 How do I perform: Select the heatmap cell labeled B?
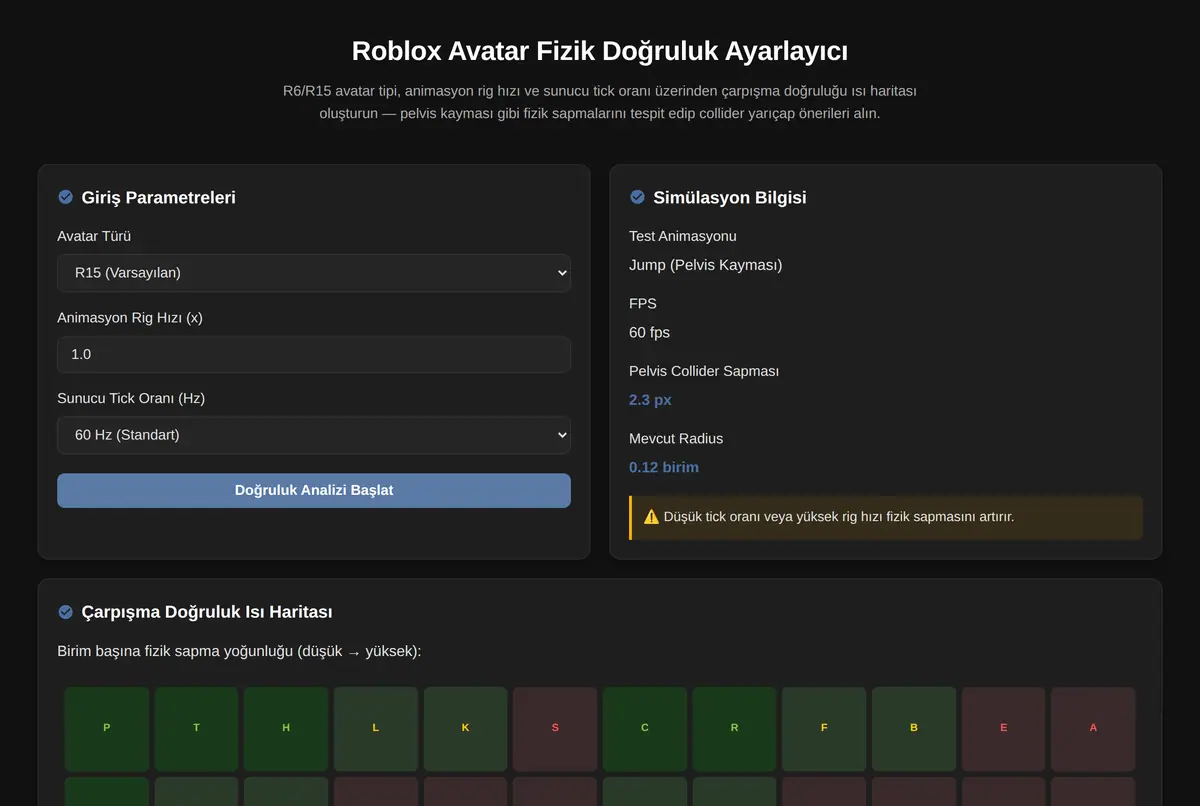[x=914, y=728]
